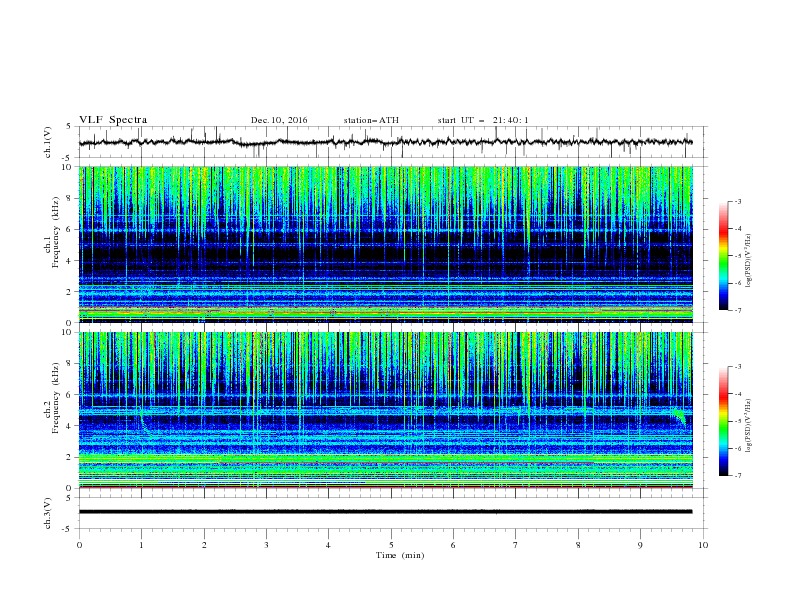Select the ch.1 "Frequency (kHz)" axis label
Screen dimensions: 792x612
click(56, 232)
